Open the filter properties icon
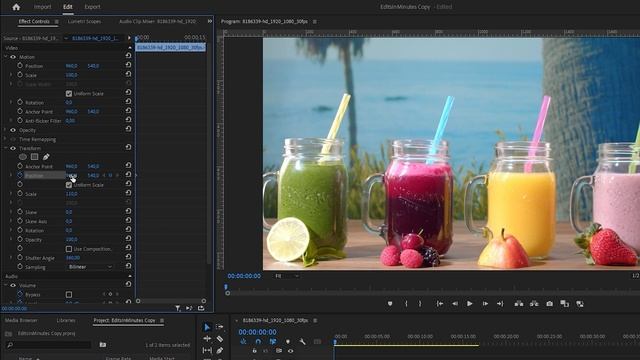 point(178,309)
